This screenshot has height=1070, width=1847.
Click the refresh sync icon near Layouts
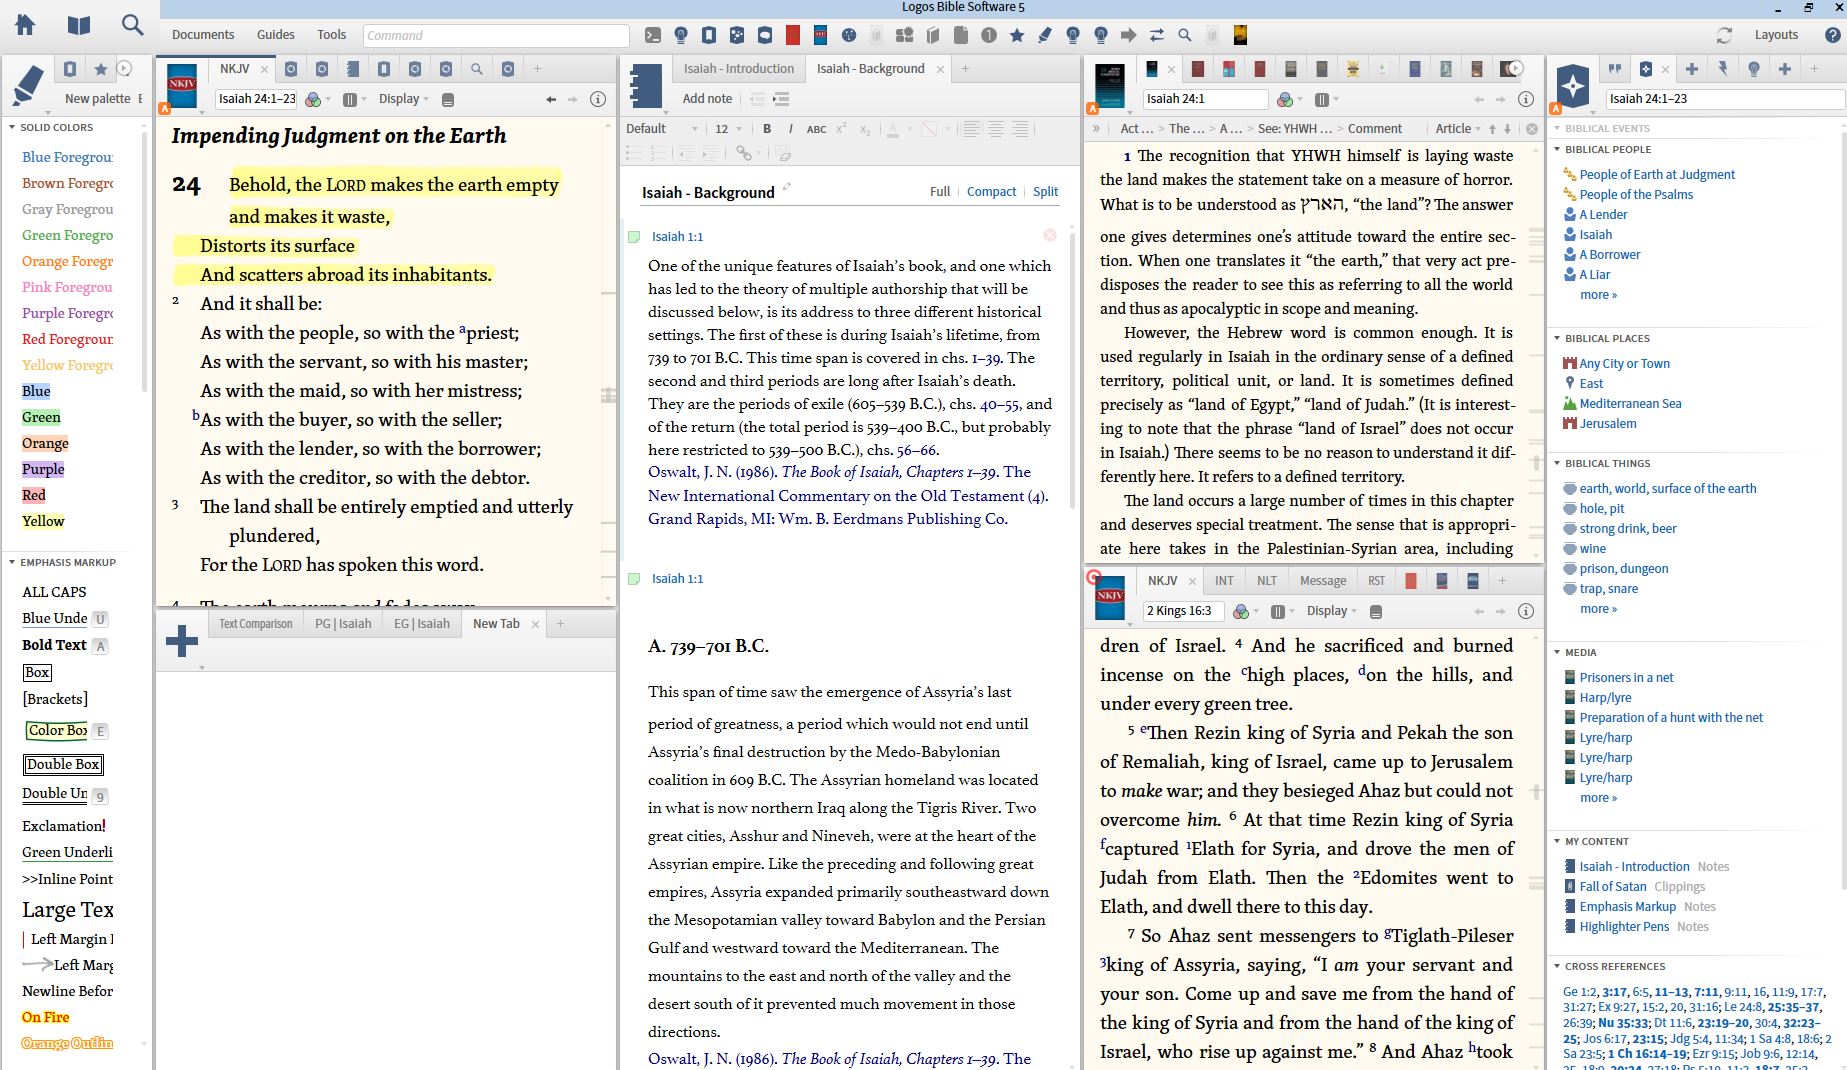click(x=1724, y=35)
